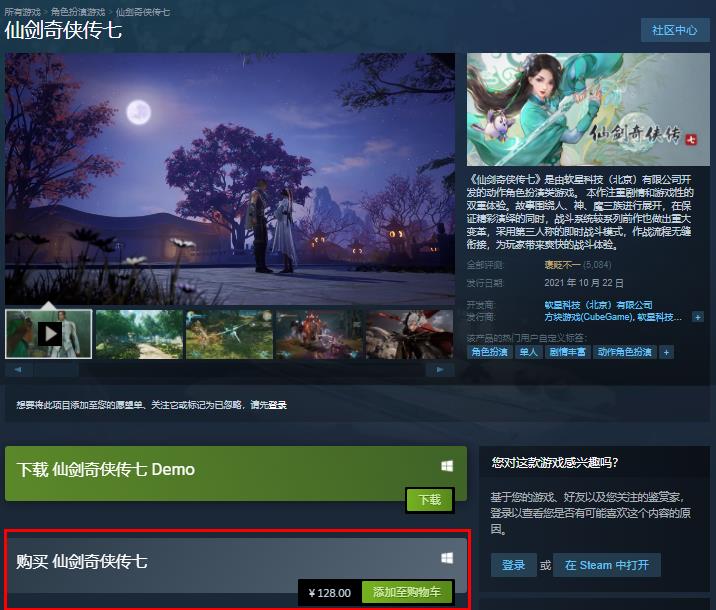716x610 pixels.
Task: Click Windows icon in demo download box
Action: coord(447,466)
